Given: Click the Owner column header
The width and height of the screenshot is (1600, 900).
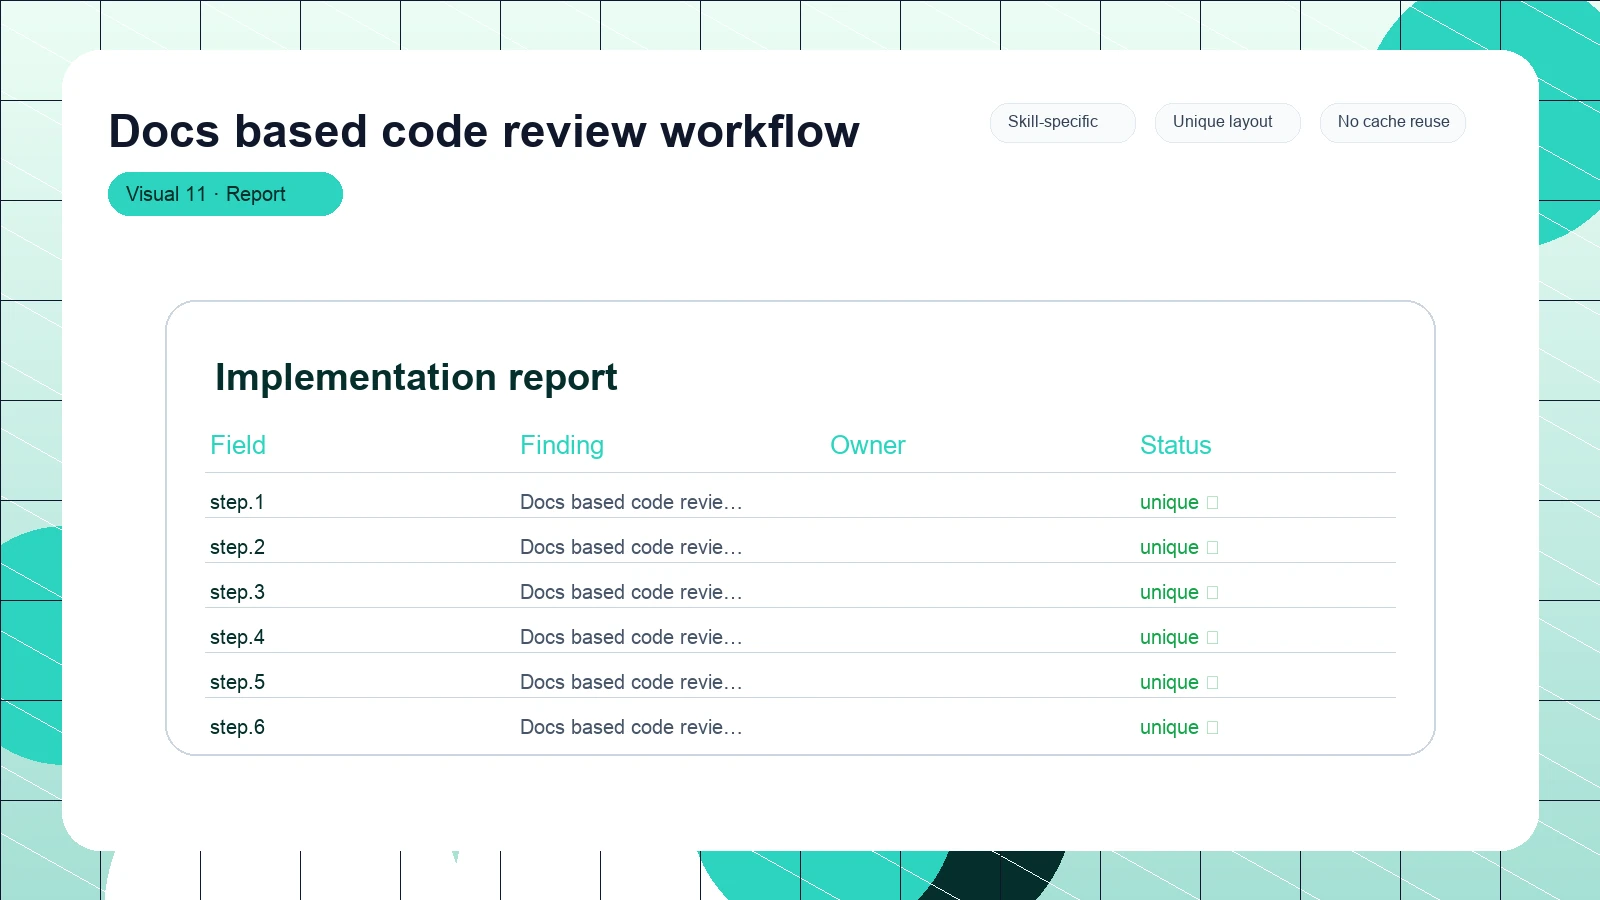Looking at the screenshot, I should (868, 445).
